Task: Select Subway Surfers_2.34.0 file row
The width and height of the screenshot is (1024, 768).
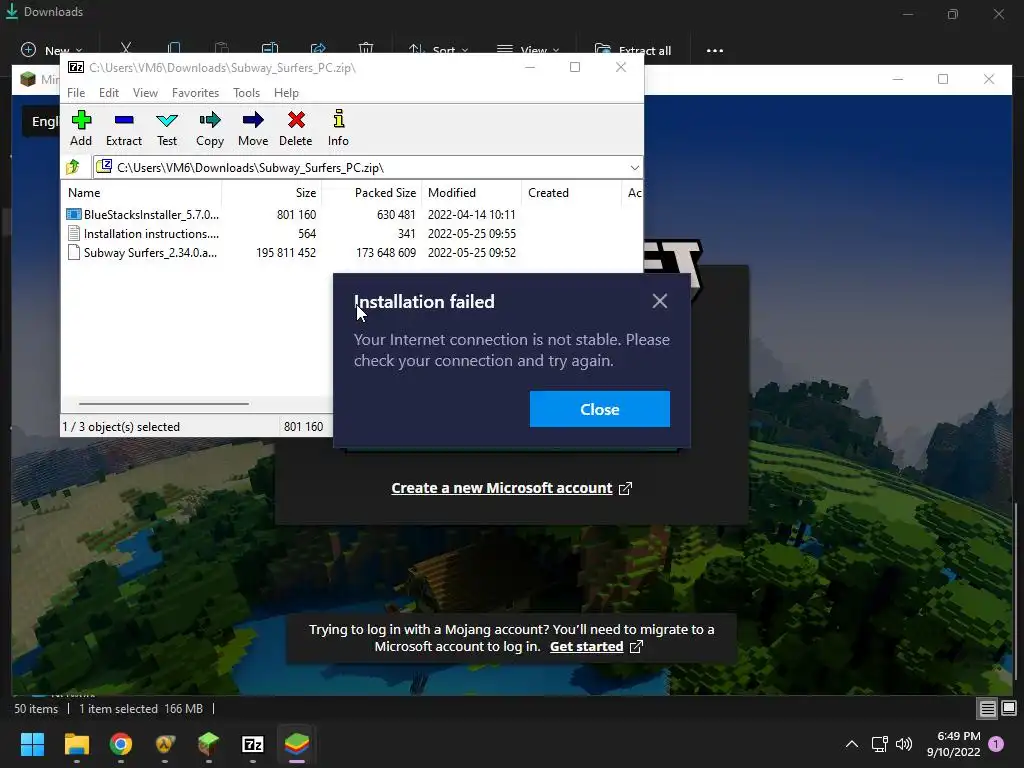Action: [291, 253]
